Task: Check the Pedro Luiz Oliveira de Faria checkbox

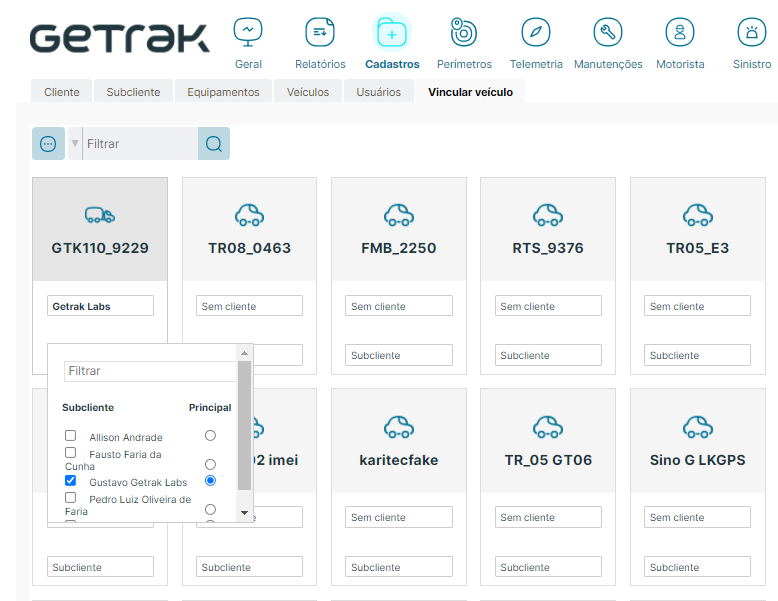Action: tap(70, 497)
